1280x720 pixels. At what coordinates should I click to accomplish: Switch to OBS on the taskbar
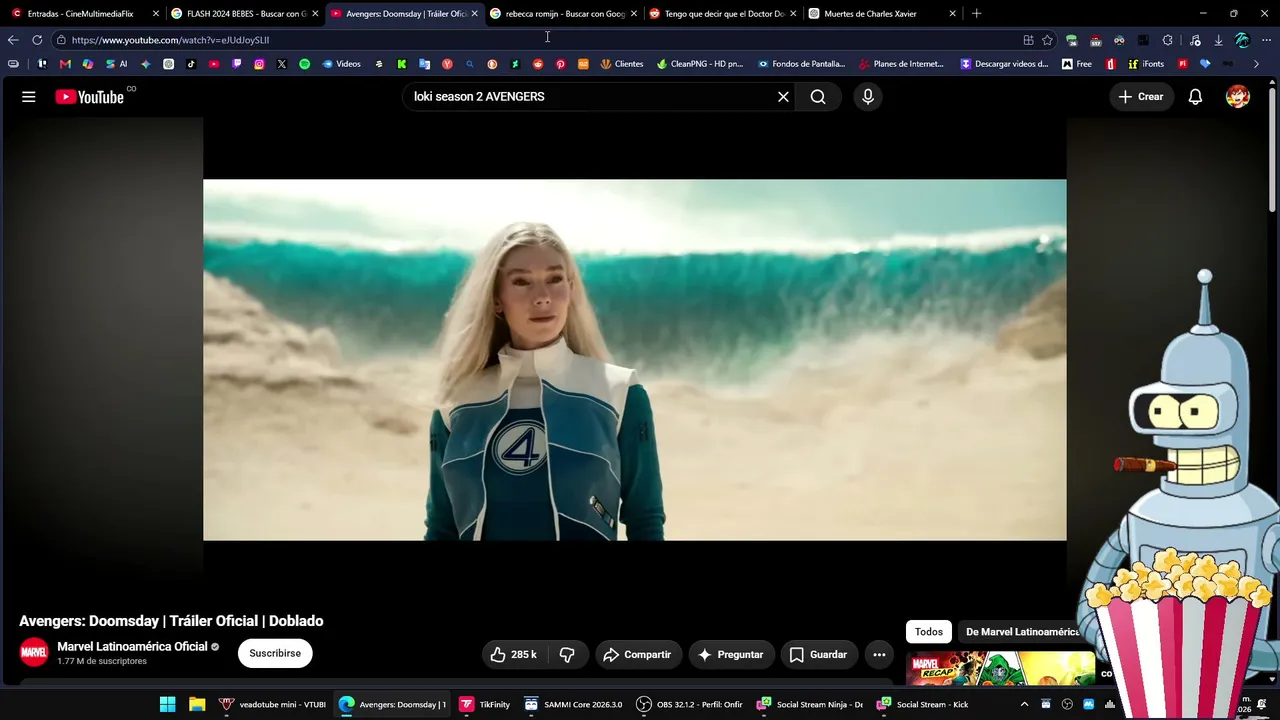point(689,704)
